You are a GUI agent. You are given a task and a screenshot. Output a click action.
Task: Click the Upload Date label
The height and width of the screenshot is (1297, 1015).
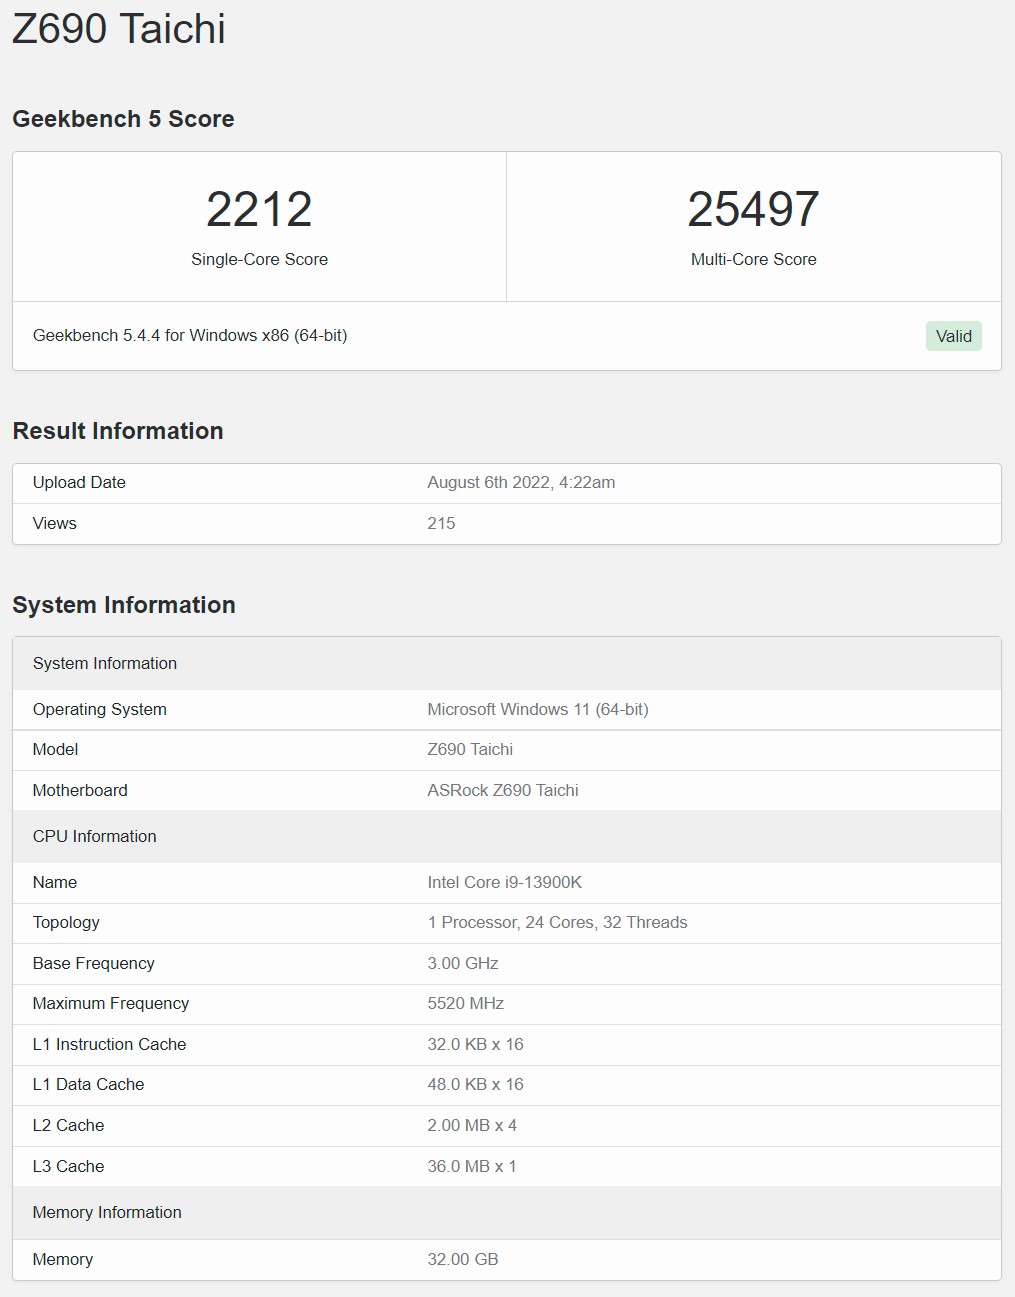pyautogui.click(x=79, y=482)
